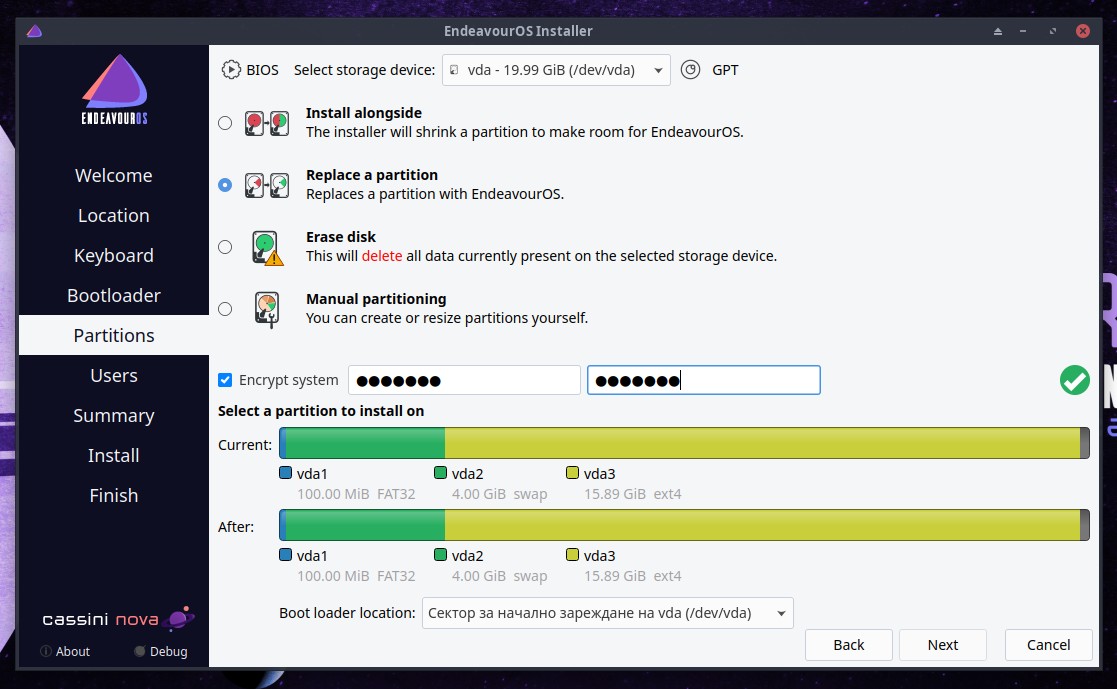The image size is (1117, 689).
Task: Click the yellow vda3 swatch in After legend
Action: [572, 554]
